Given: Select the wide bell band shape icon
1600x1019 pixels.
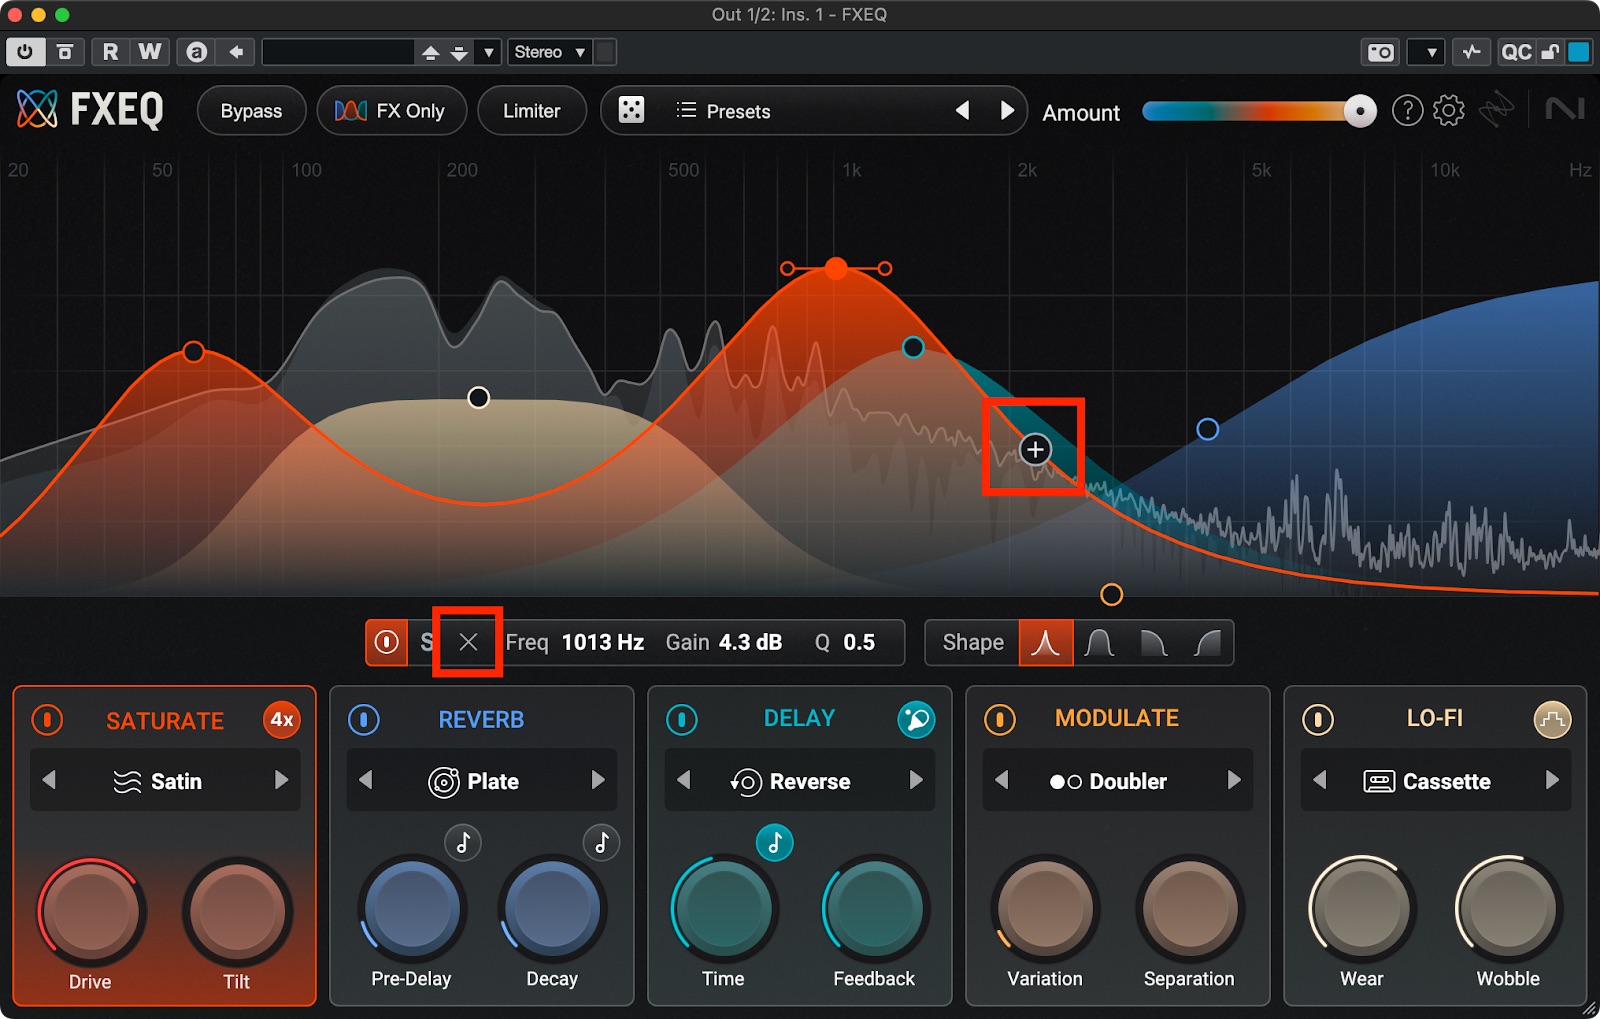Looking at the screenshot, I should (1099, 643).
